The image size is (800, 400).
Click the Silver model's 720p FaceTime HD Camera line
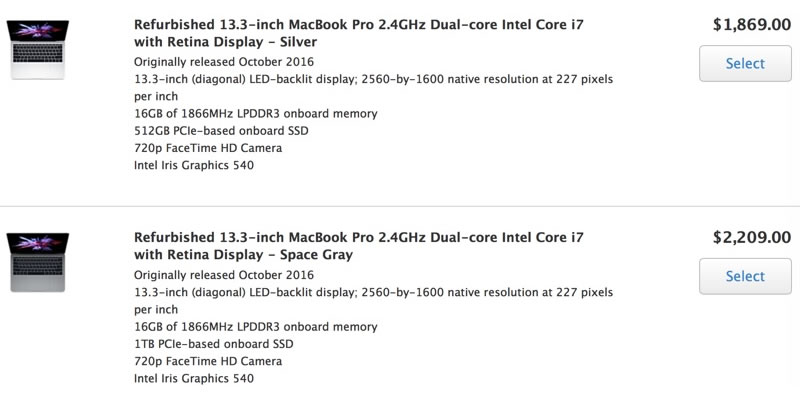(208, 148)
